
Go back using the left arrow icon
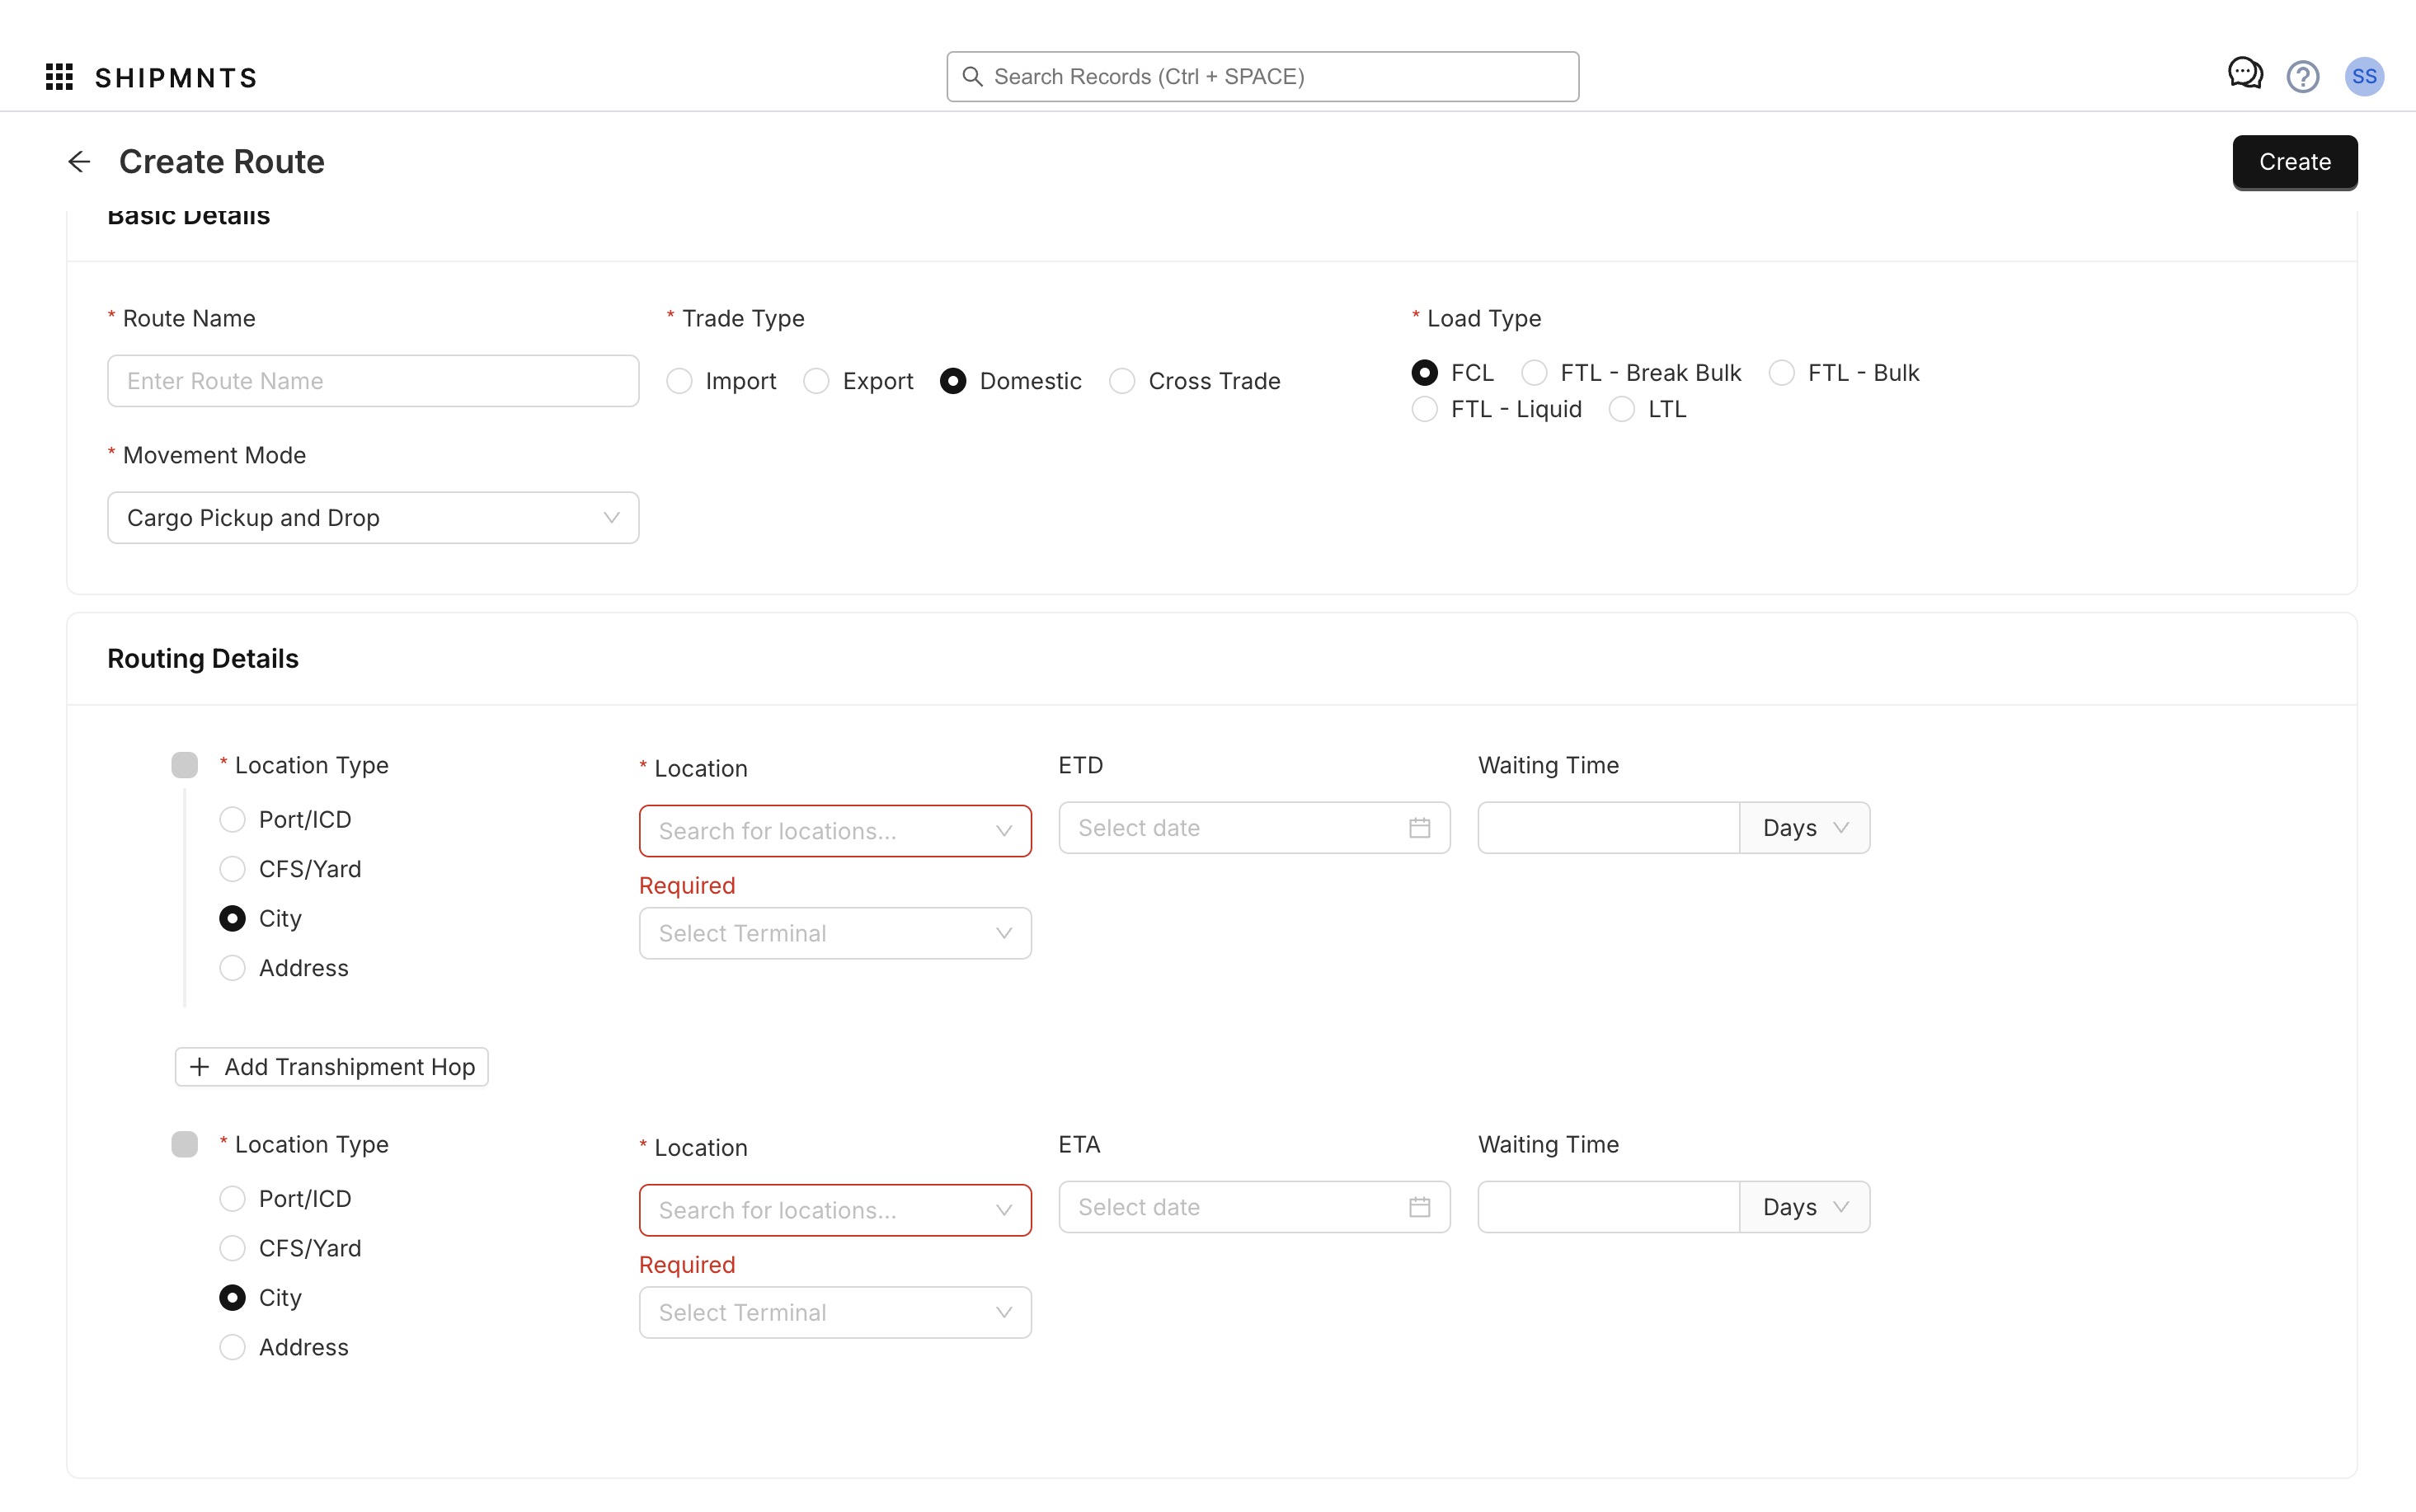coord(79,162)
